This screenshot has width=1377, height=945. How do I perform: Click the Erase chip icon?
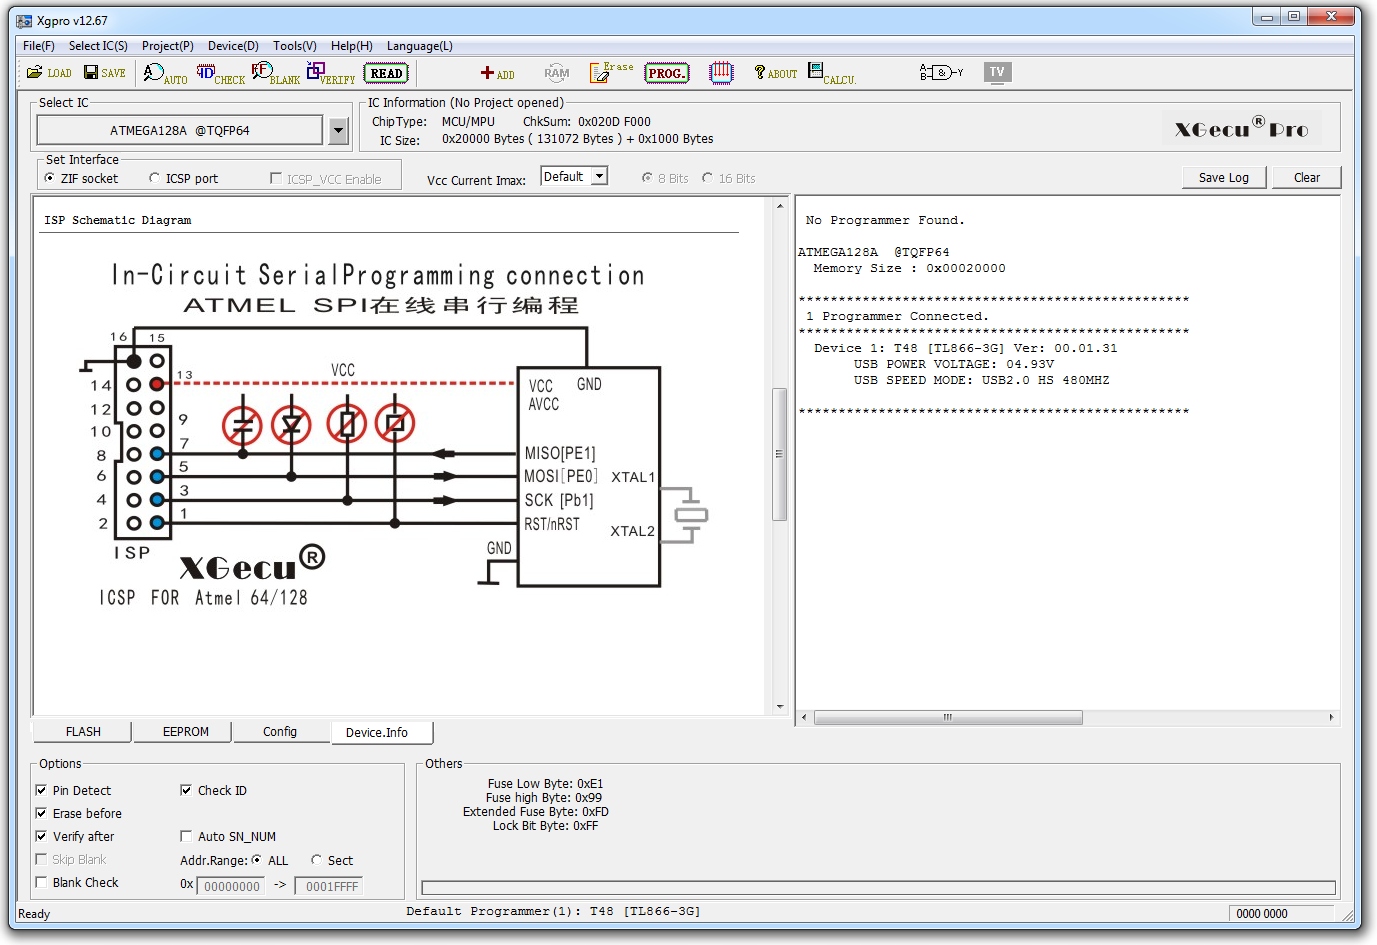611,72
